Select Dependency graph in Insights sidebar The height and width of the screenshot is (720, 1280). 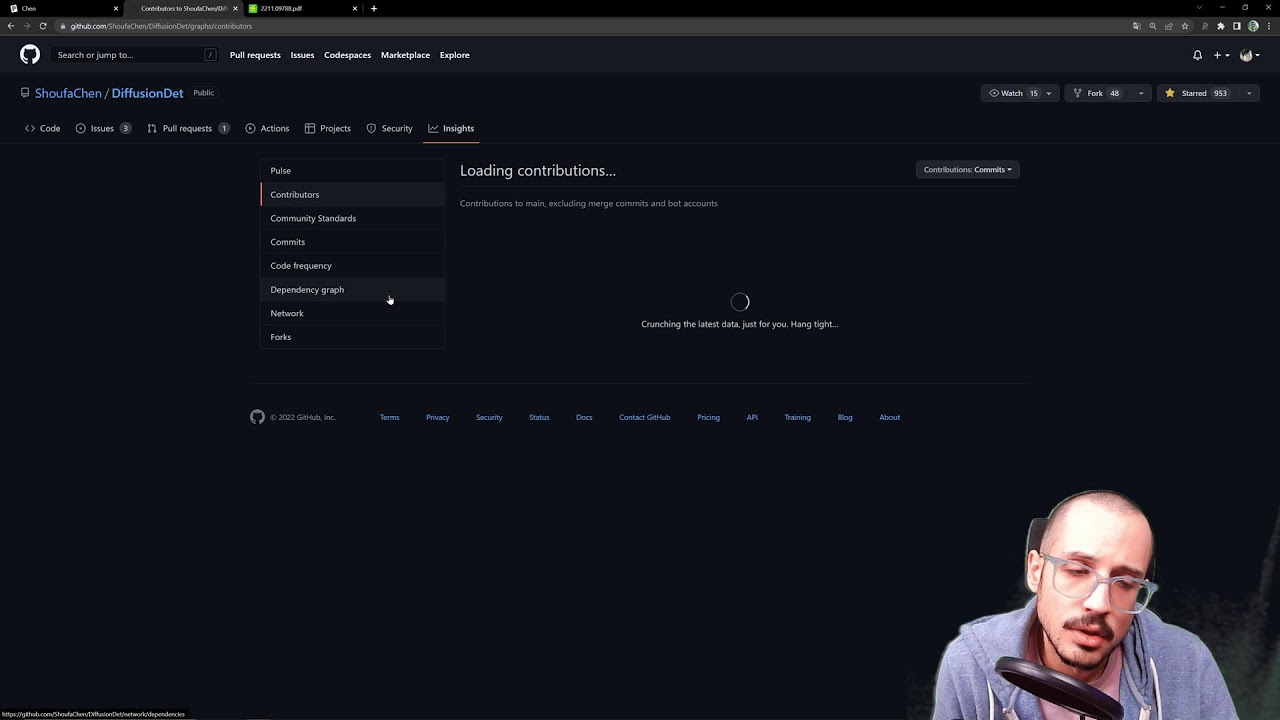click(307, 290)
